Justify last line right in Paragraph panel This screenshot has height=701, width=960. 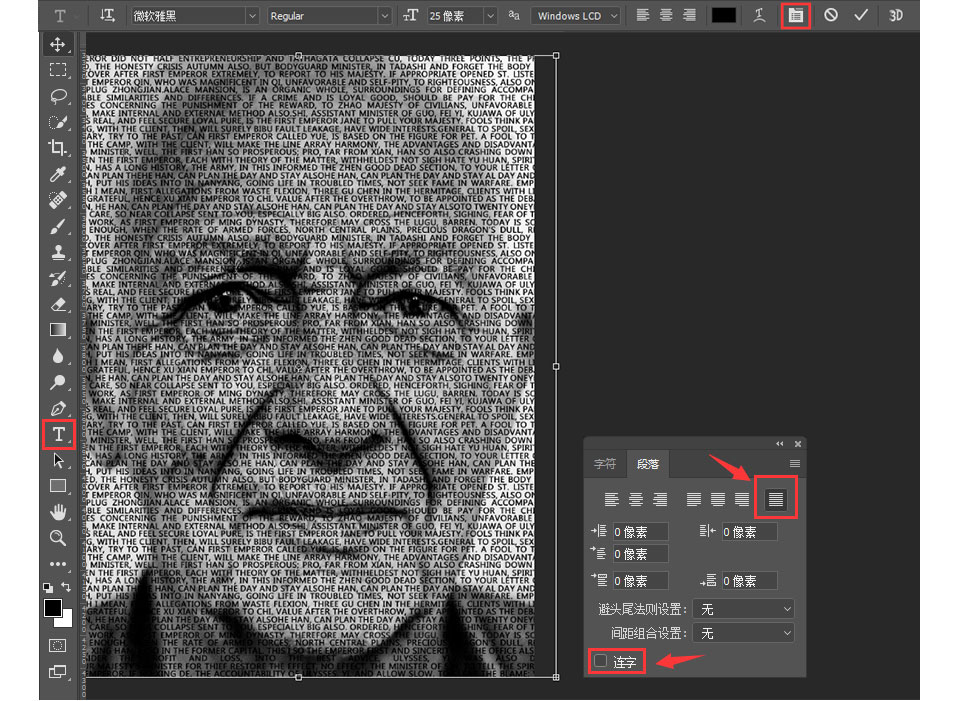[741, 500]
